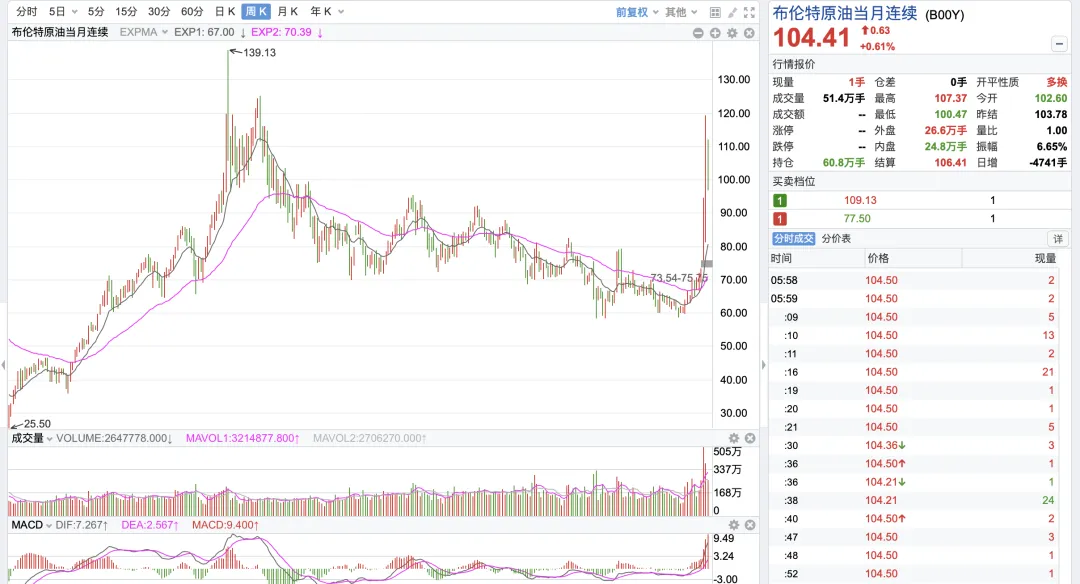Select the 分时成交 tick trades tab
Viewport: 1080px width, 584px height.
(793, 238)
